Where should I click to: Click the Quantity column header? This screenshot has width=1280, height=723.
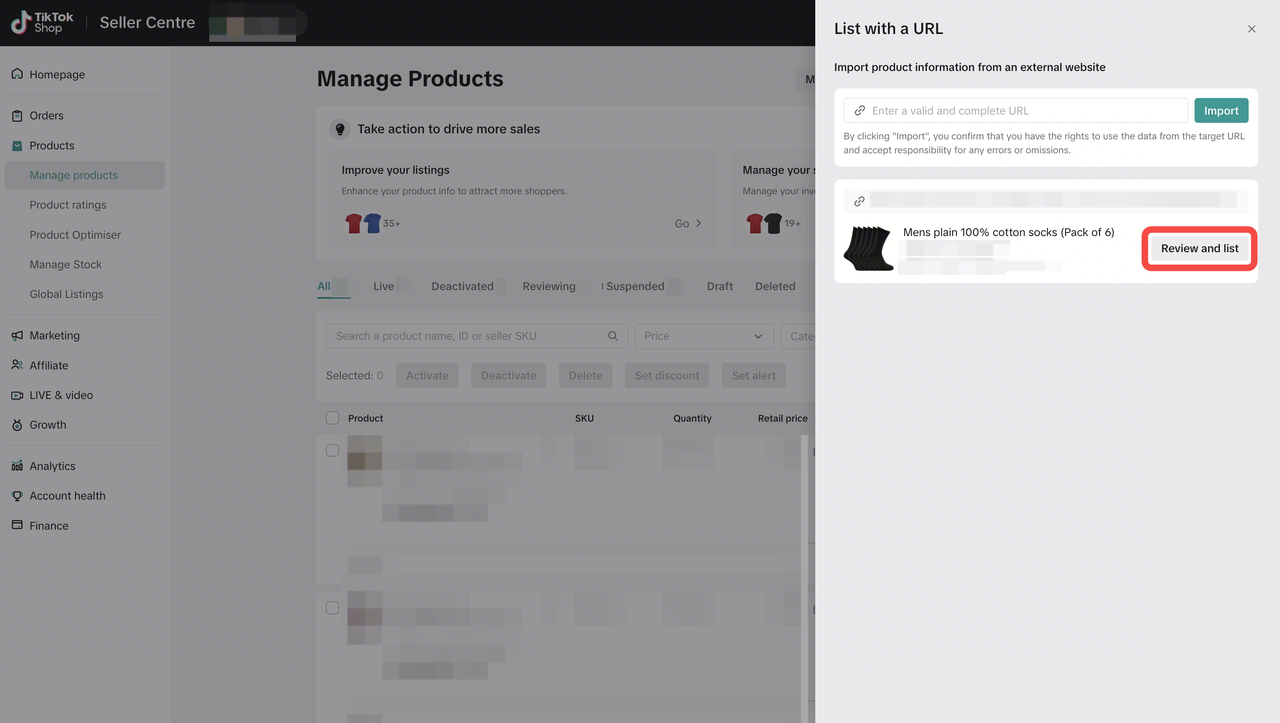692,418
